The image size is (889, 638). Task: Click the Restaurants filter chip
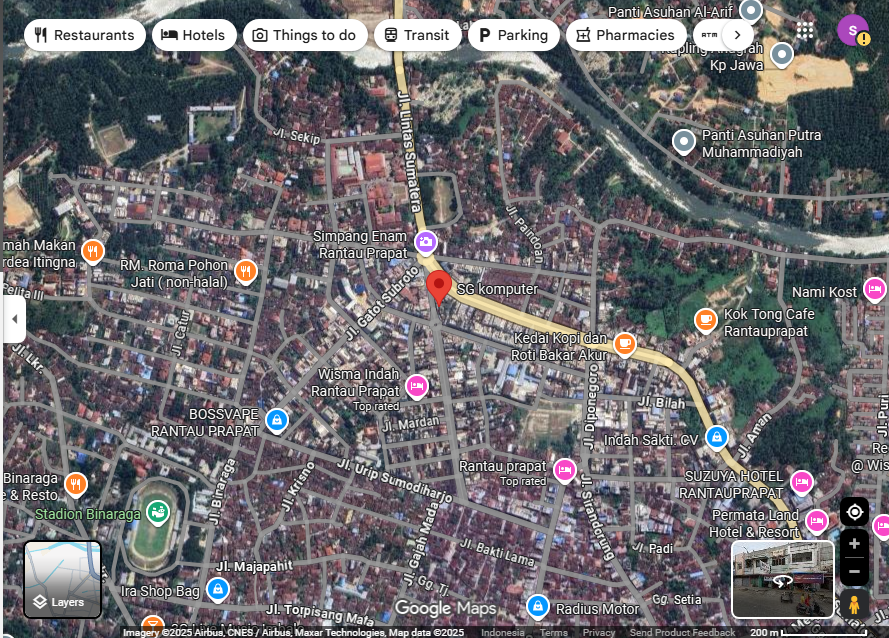tap(85, 35)
